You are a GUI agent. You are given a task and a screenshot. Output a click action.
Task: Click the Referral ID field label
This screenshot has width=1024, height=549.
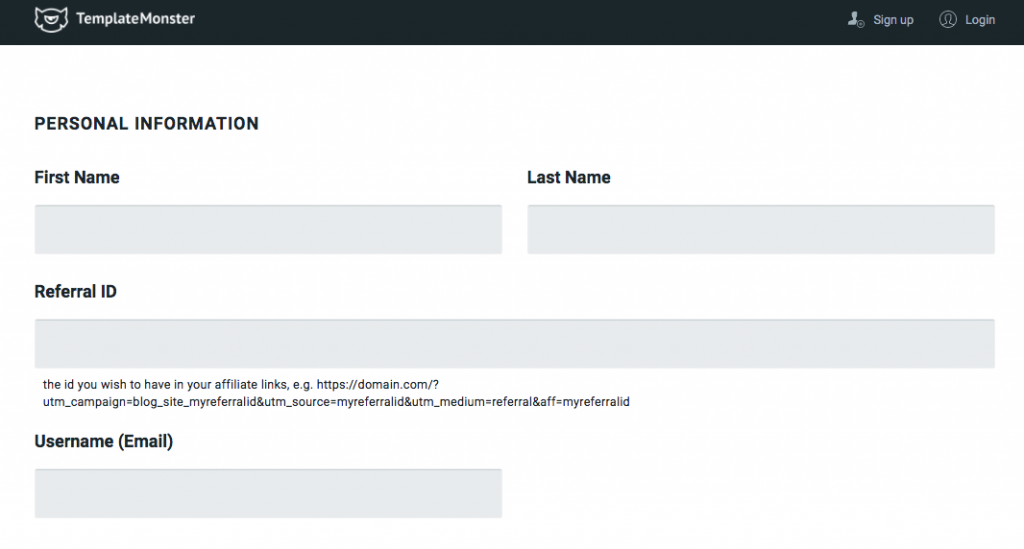[75, 292]
